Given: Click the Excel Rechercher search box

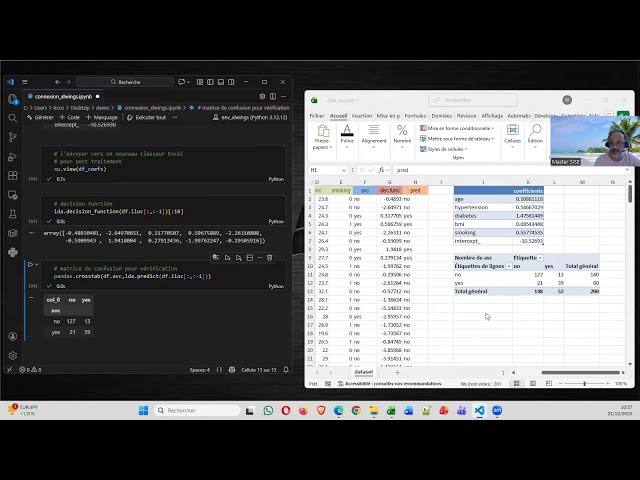Looking at the screenshot, I should pyautogui.click(x=473, y=100).
